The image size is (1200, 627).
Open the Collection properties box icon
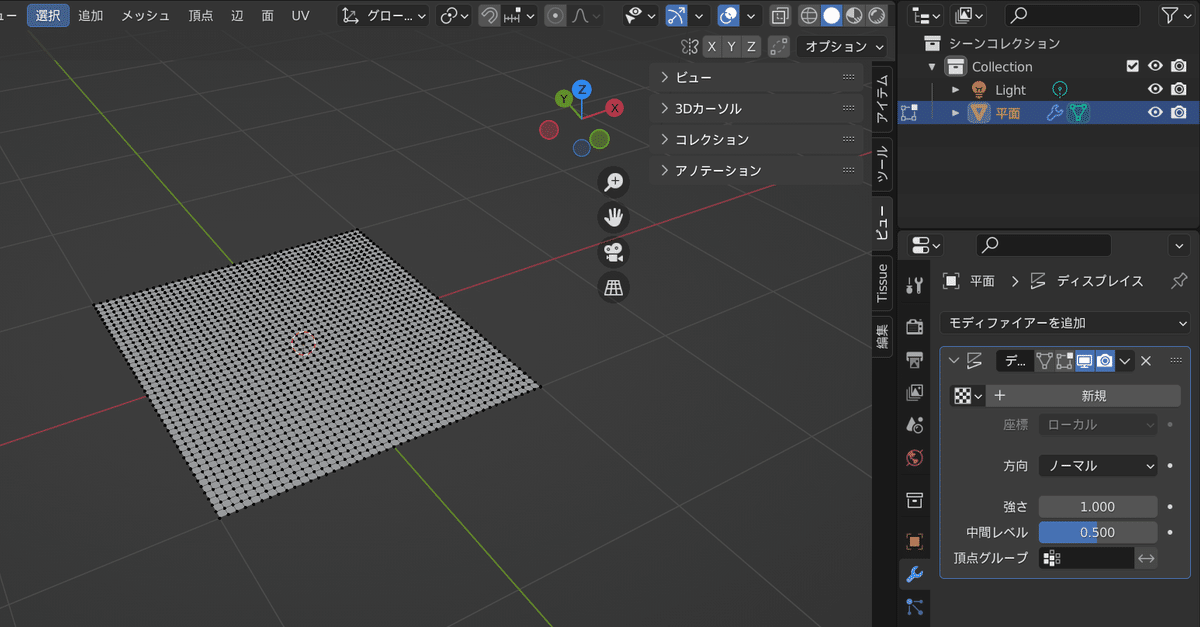[x=914, y=500]
